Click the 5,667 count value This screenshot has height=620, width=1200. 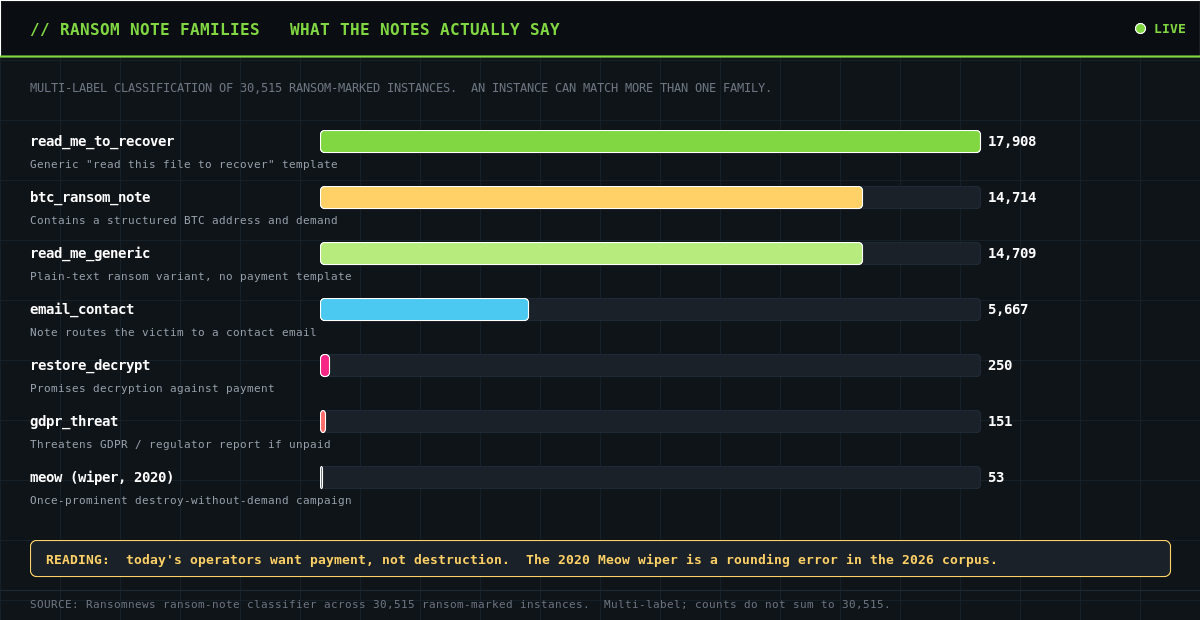point(1008,309)
